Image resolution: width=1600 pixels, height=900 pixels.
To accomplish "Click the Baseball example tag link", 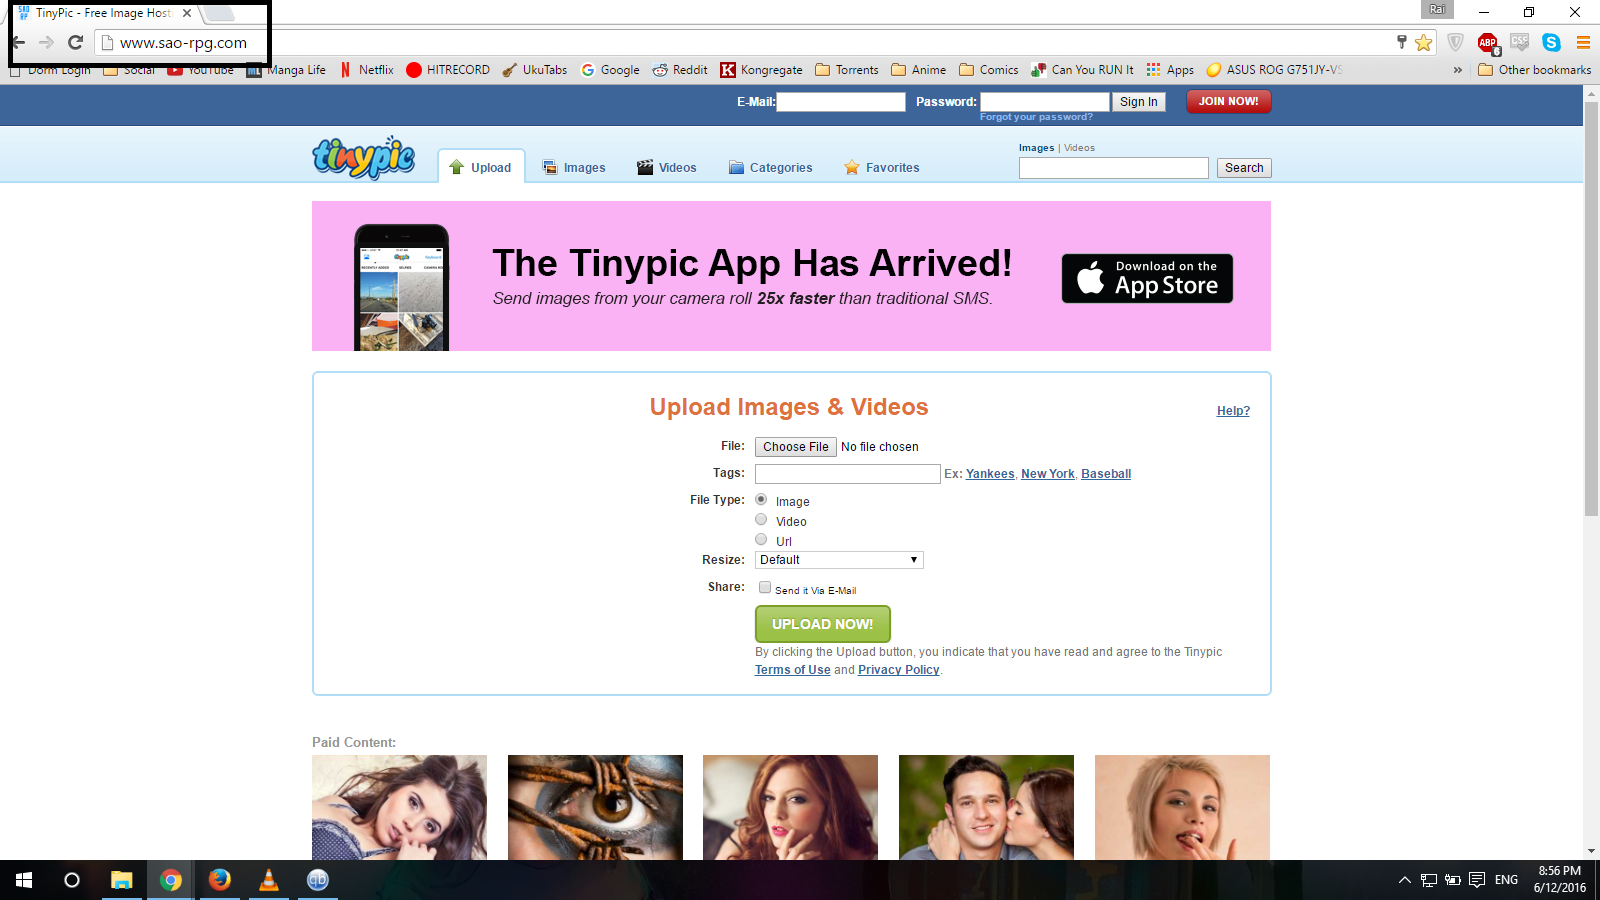I will [1106, 474].
